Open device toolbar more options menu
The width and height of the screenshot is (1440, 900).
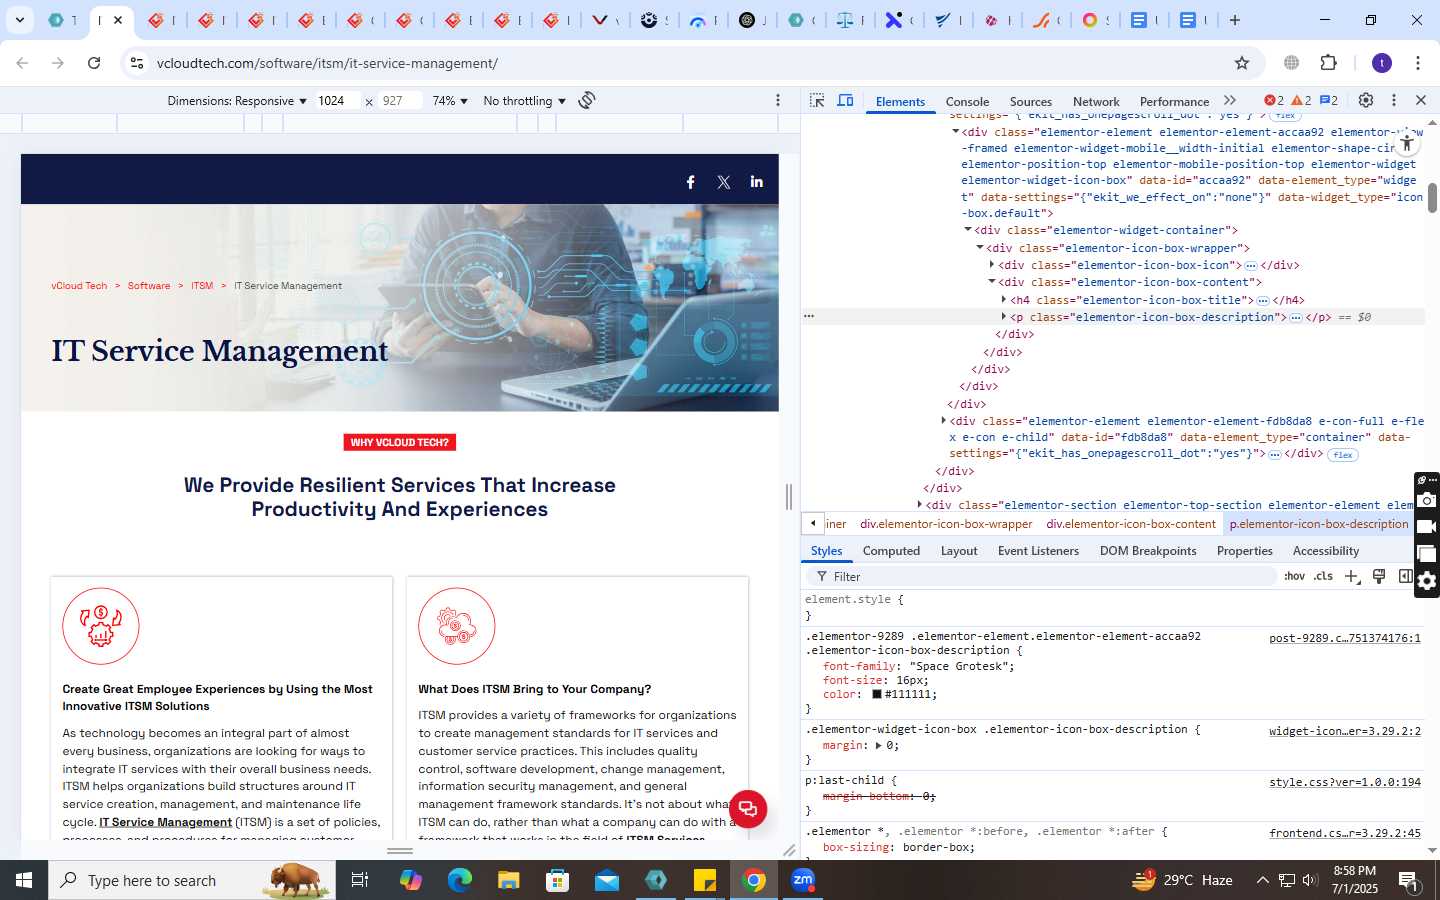coord(778,100)
